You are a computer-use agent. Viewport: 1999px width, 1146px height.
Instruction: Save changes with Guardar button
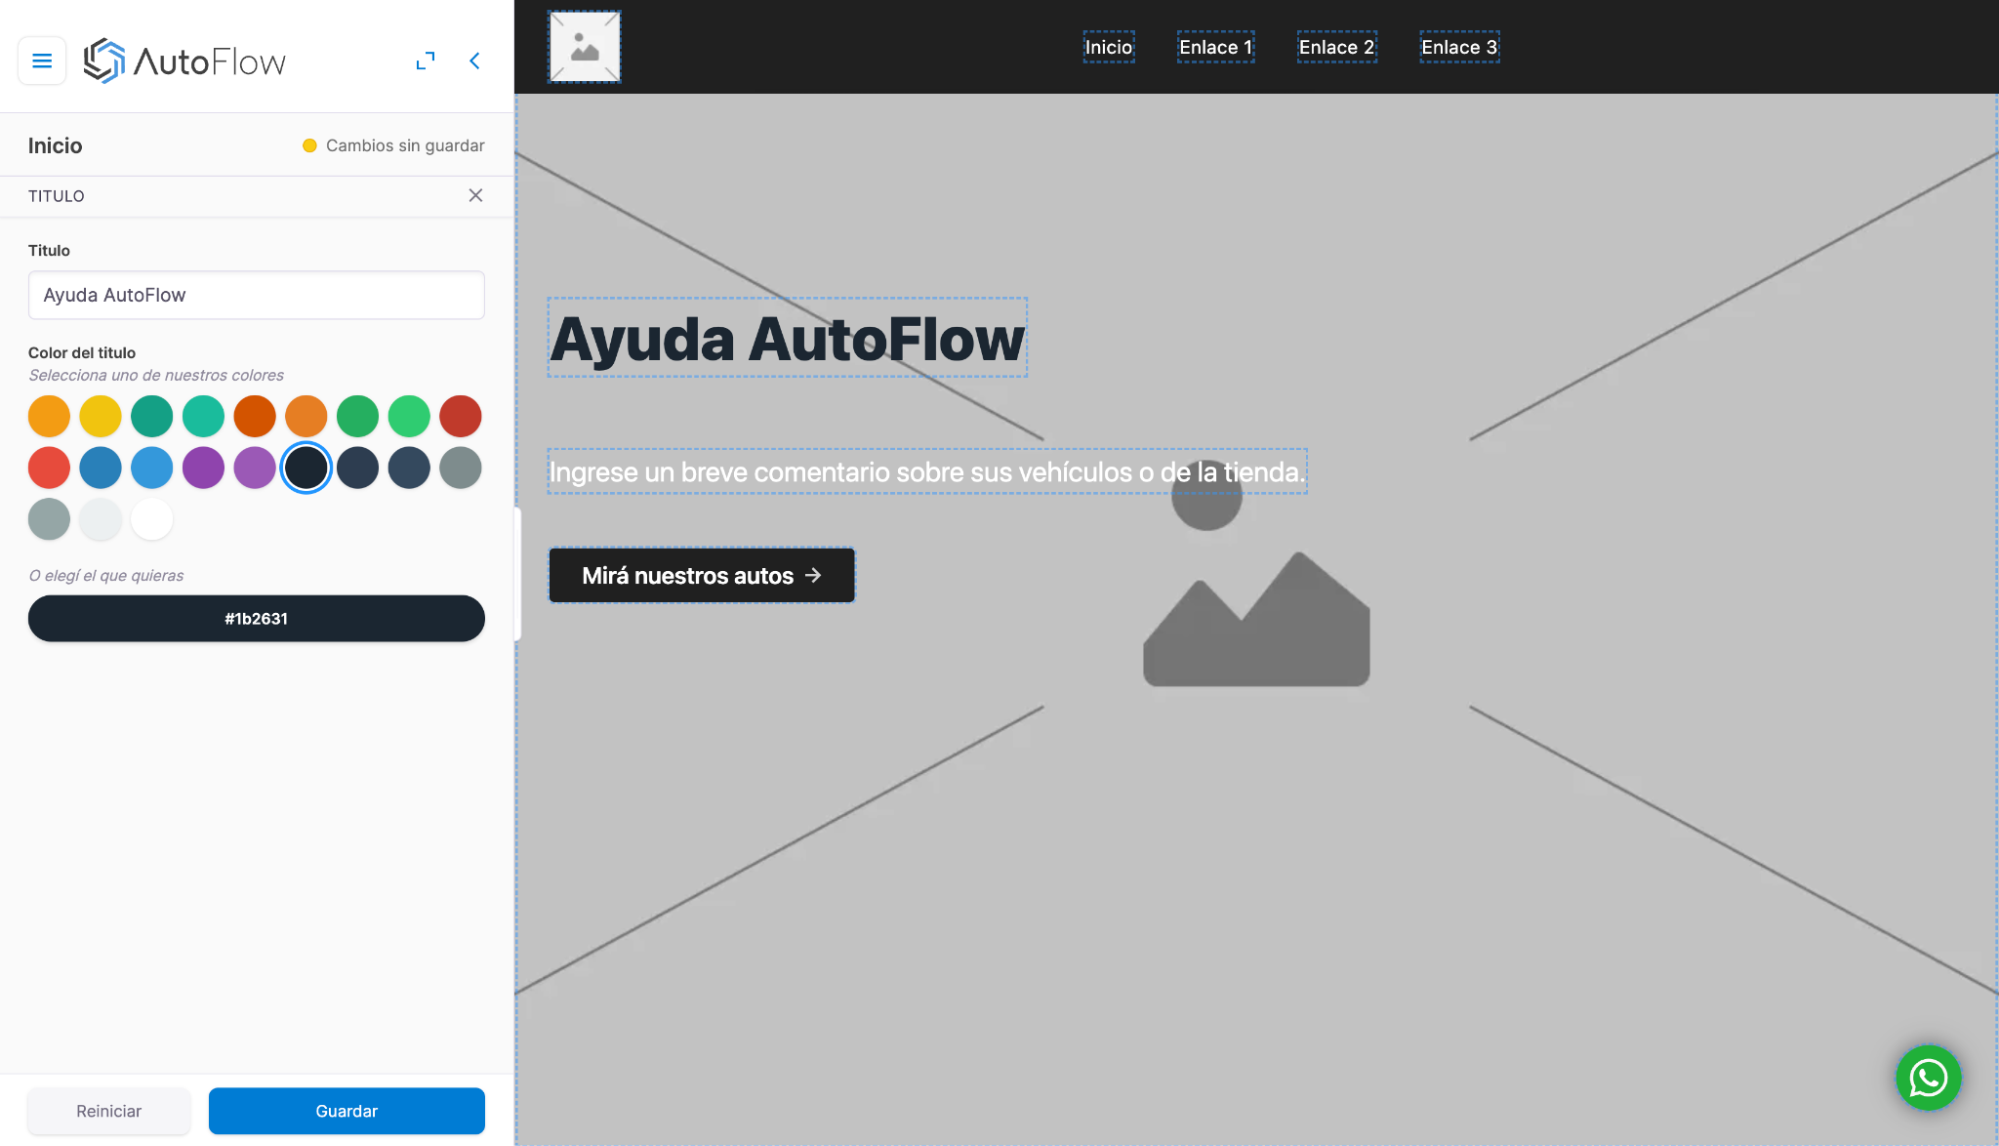tap(347, 1111)
